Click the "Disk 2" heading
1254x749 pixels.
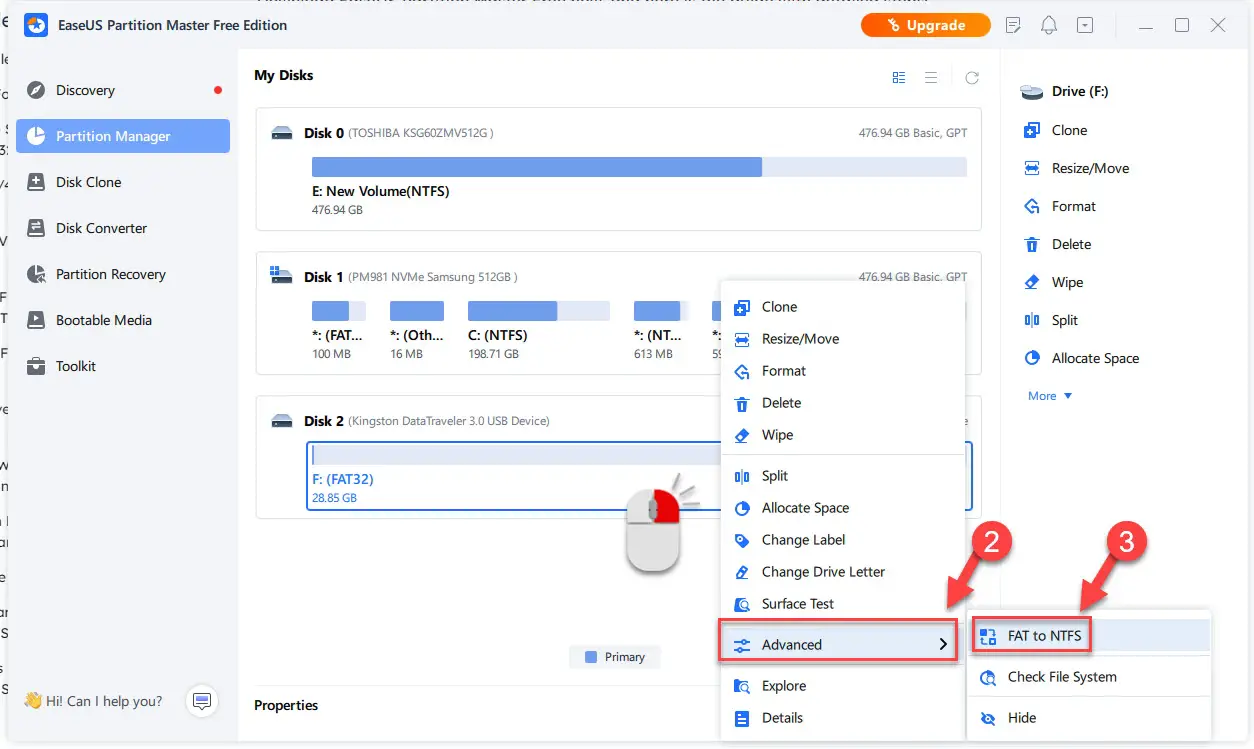(x=324, y=421)
